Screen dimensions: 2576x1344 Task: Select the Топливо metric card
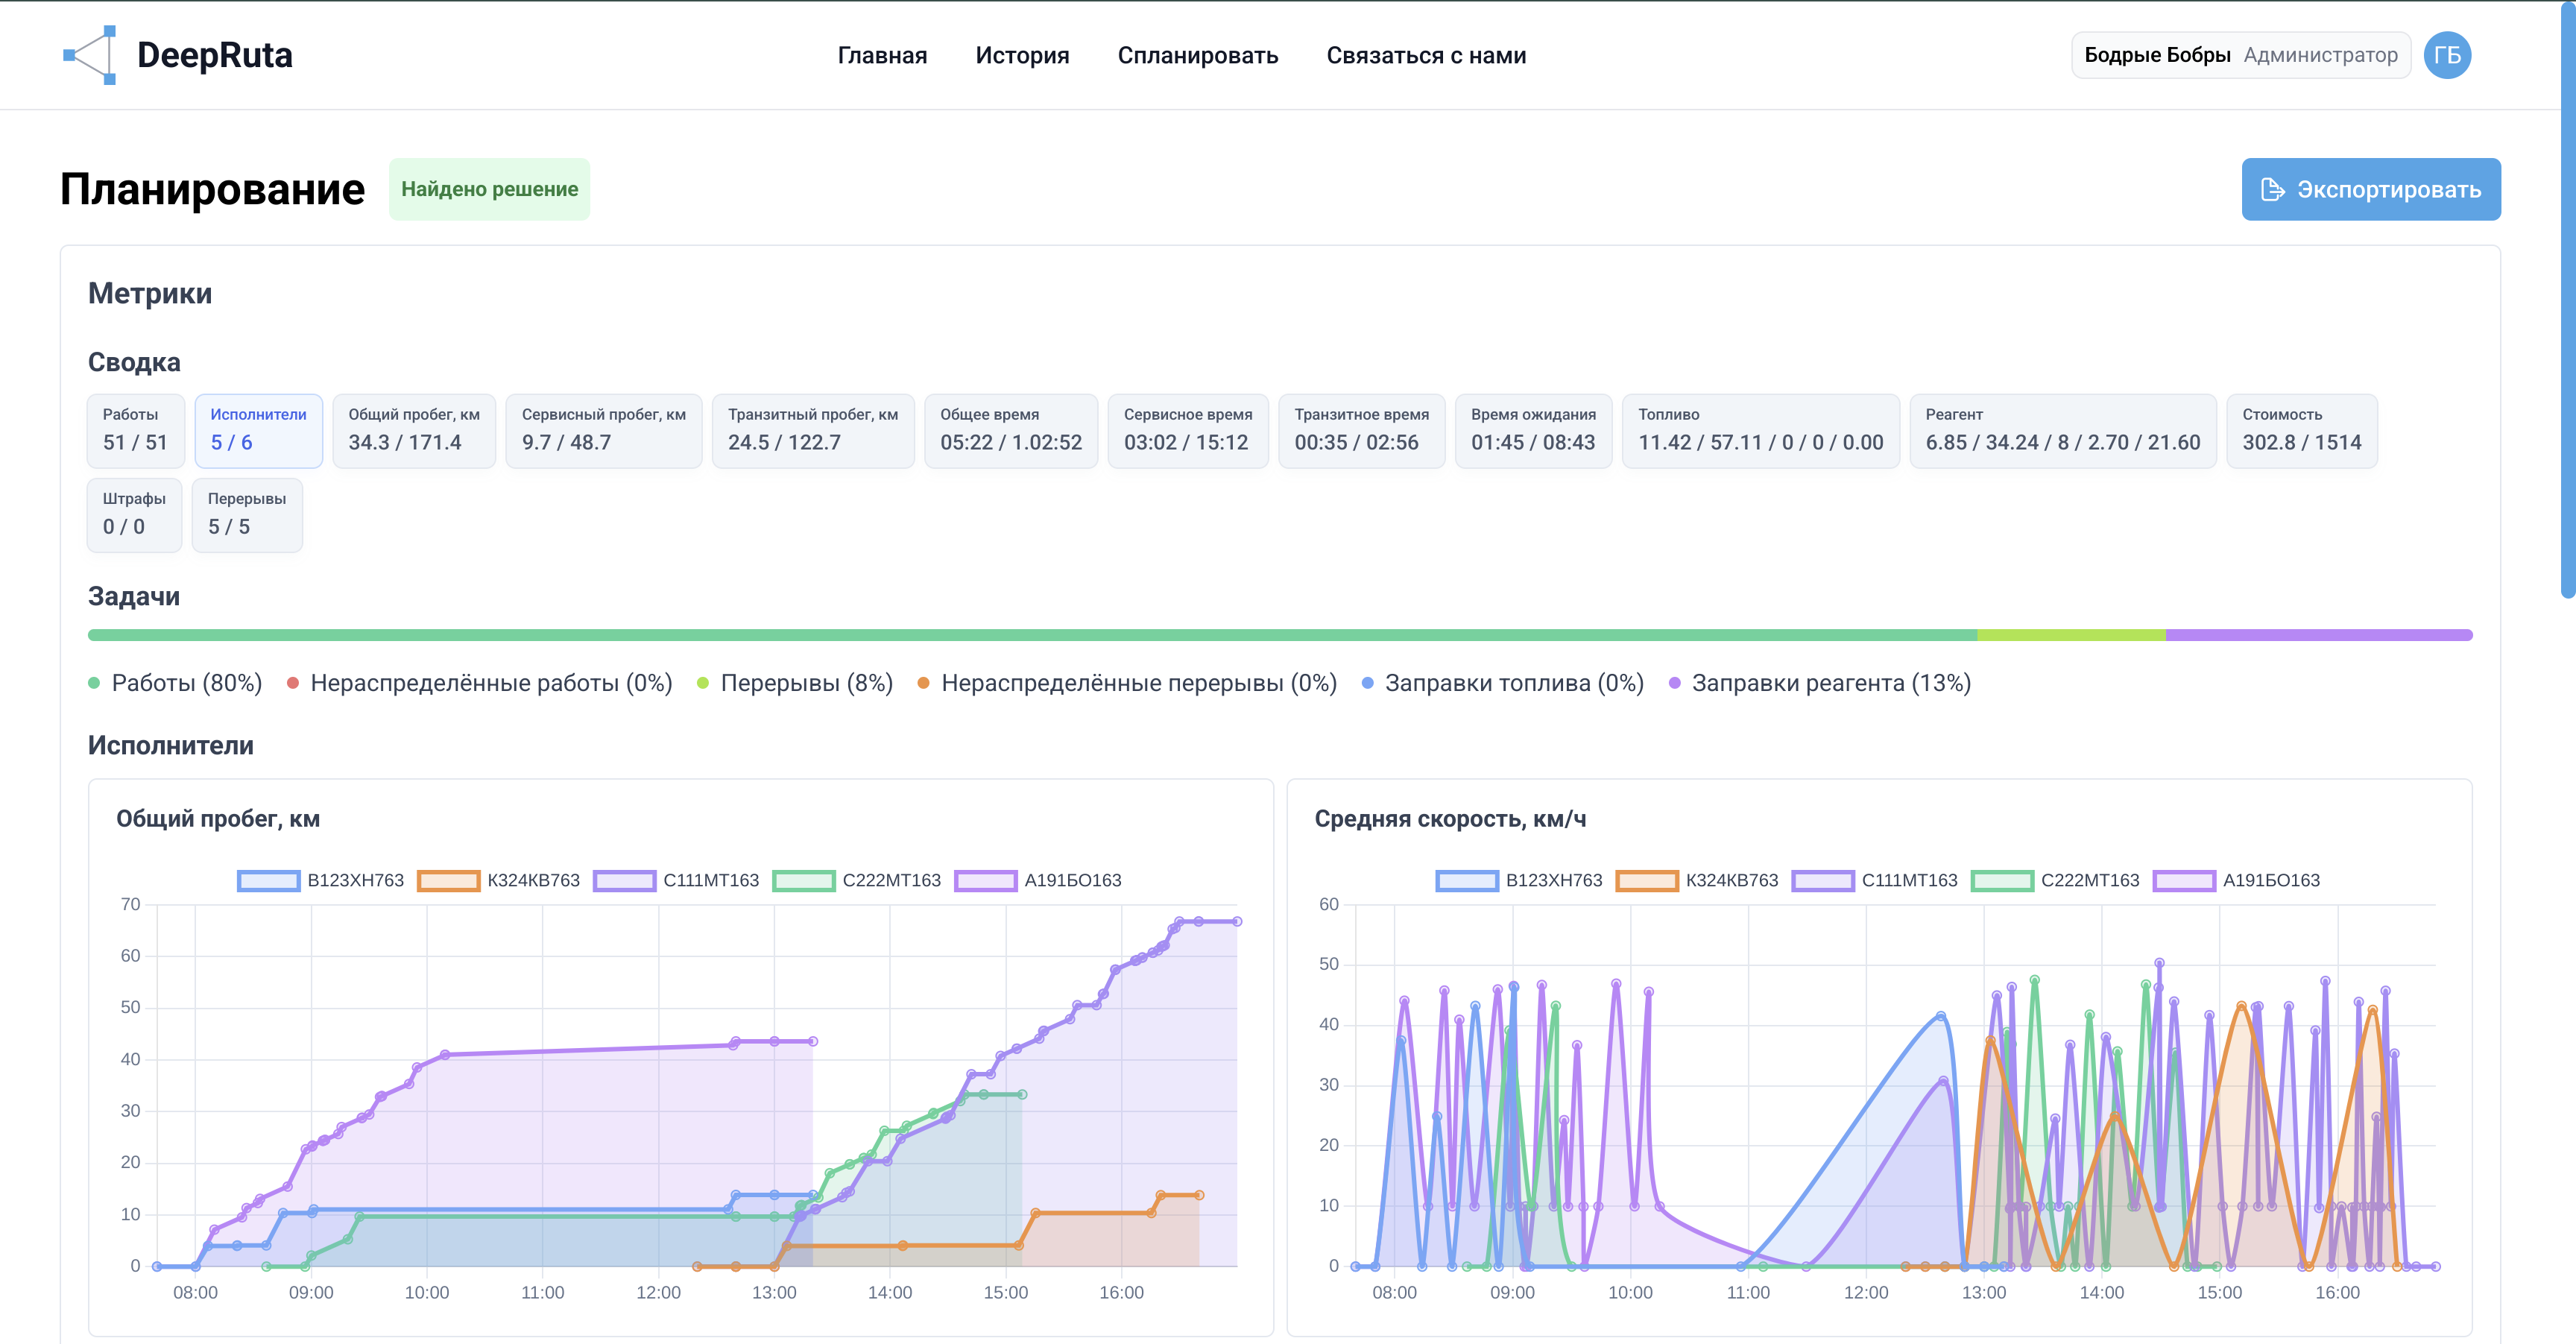(x=1761, y=430)
